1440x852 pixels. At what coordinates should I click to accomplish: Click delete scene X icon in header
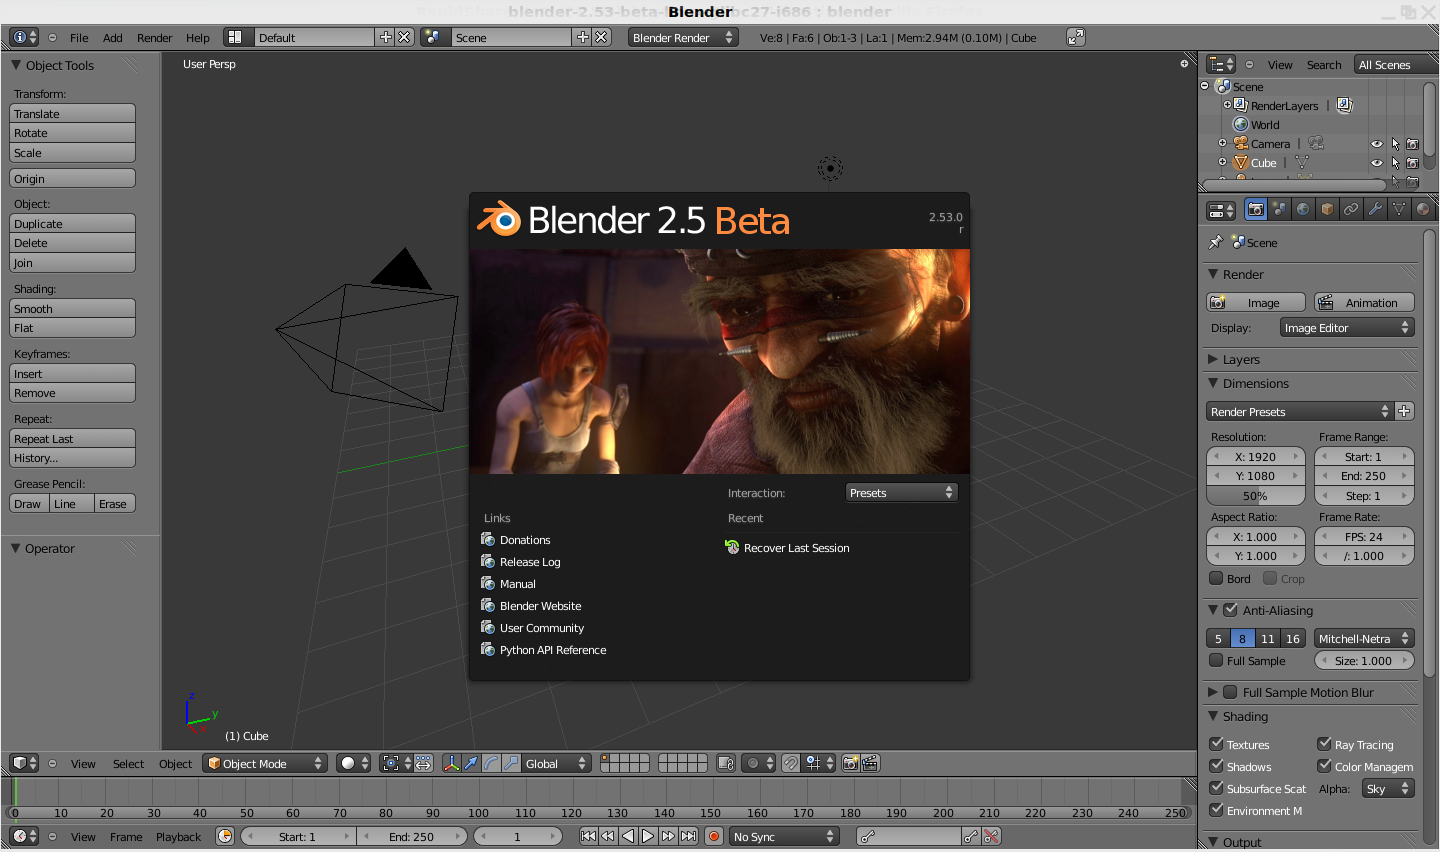(601, 37)
